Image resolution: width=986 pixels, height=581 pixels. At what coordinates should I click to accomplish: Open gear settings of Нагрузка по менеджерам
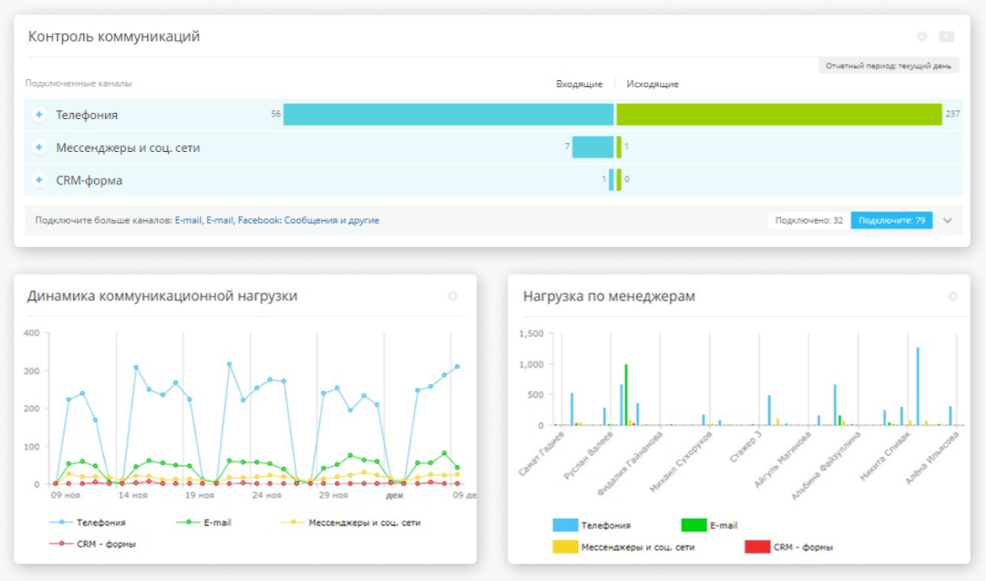[952, 296]
